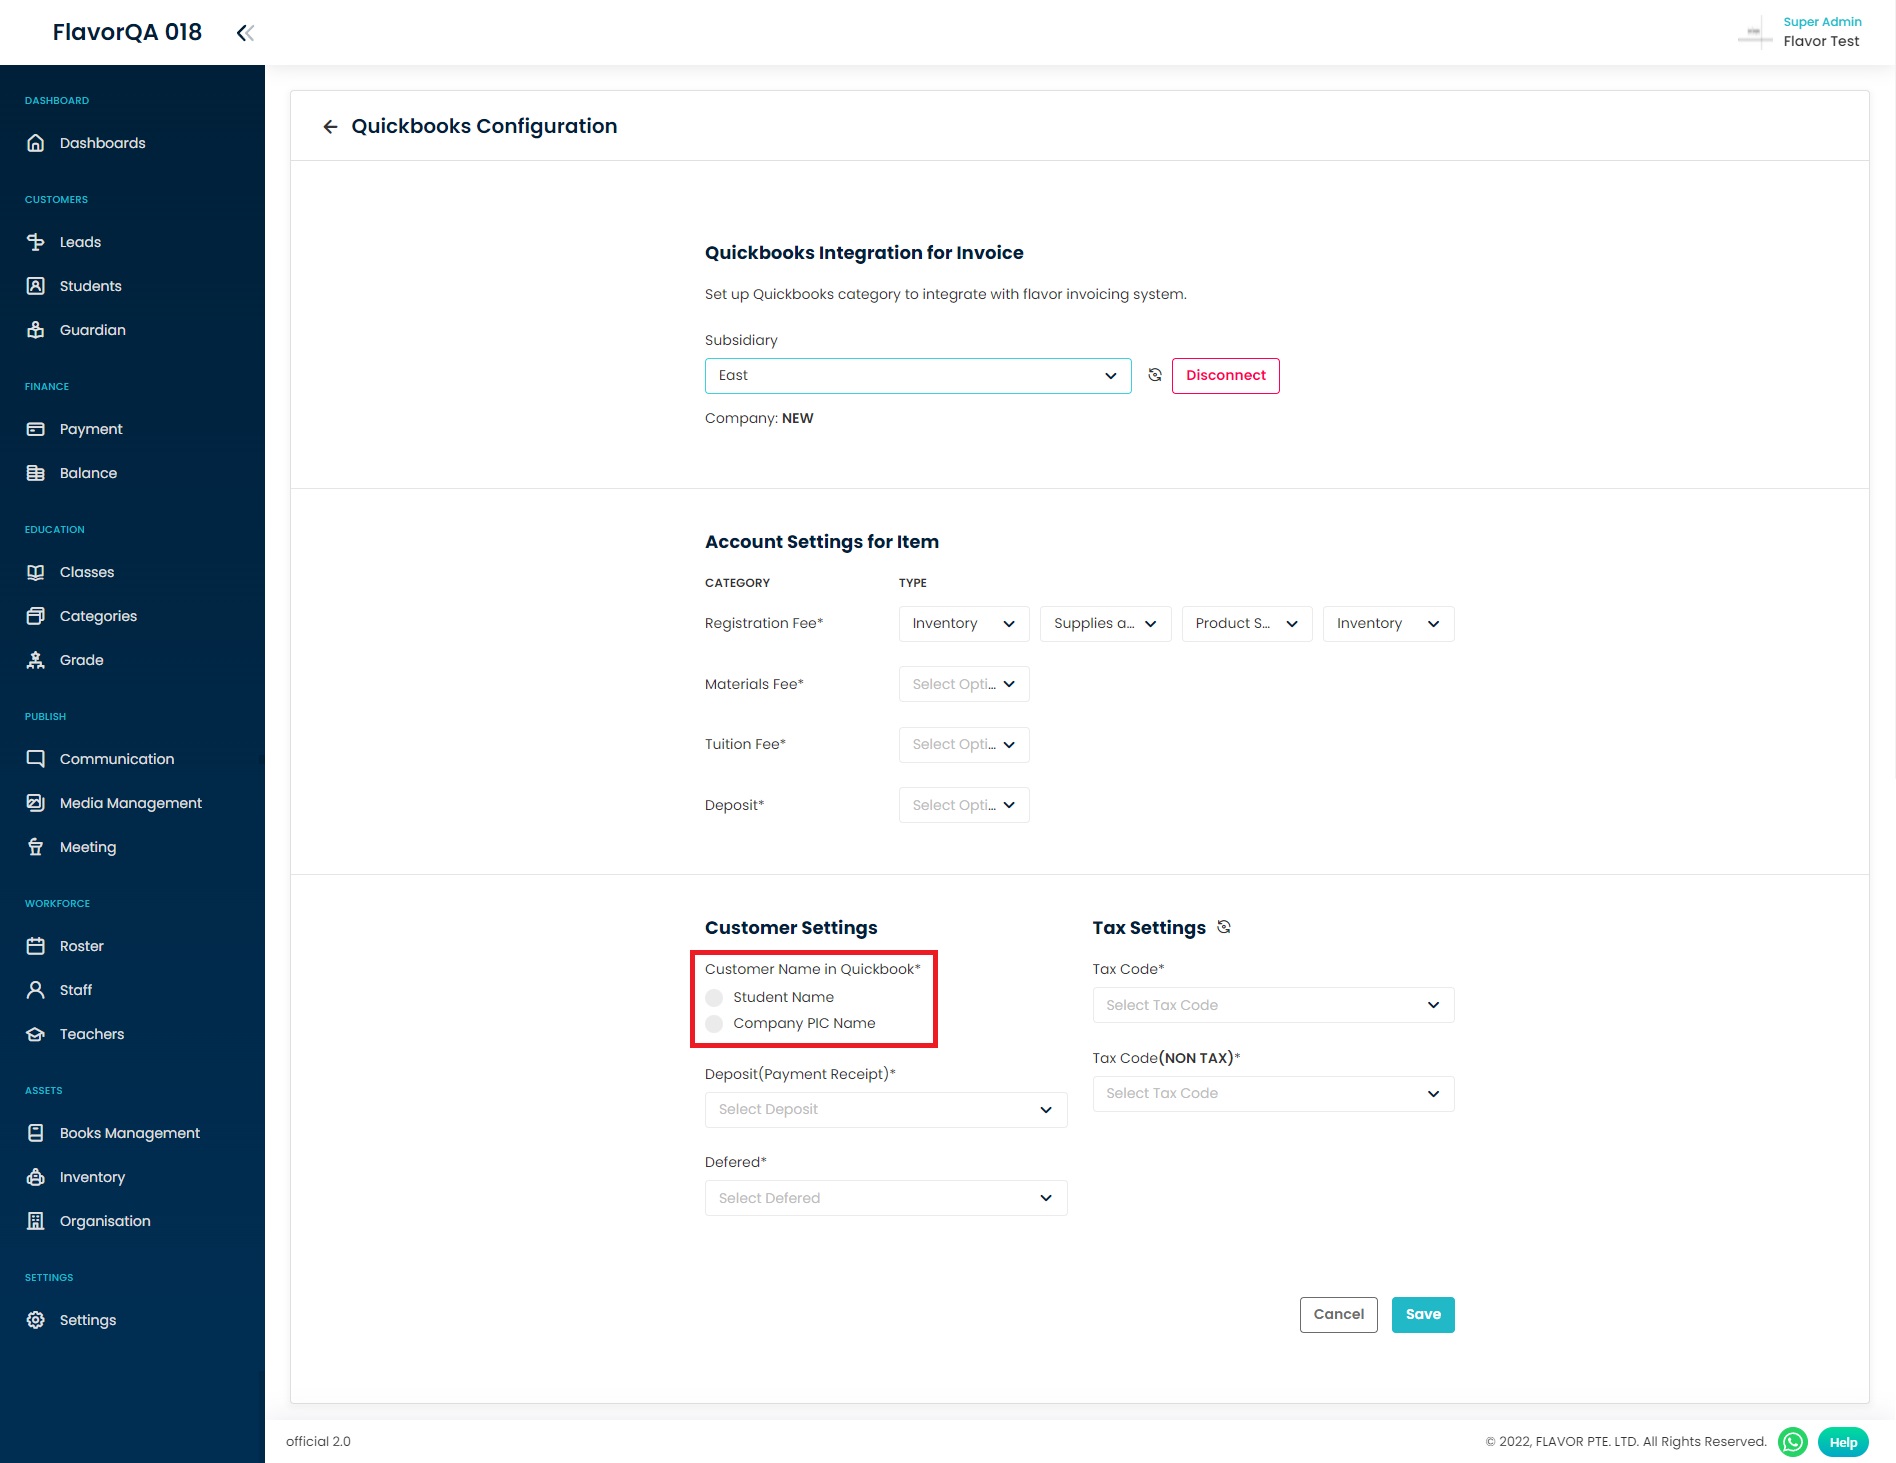Click the Communication chat icon
Screen dimensions: 1896x1463
[x=36, y=759]
